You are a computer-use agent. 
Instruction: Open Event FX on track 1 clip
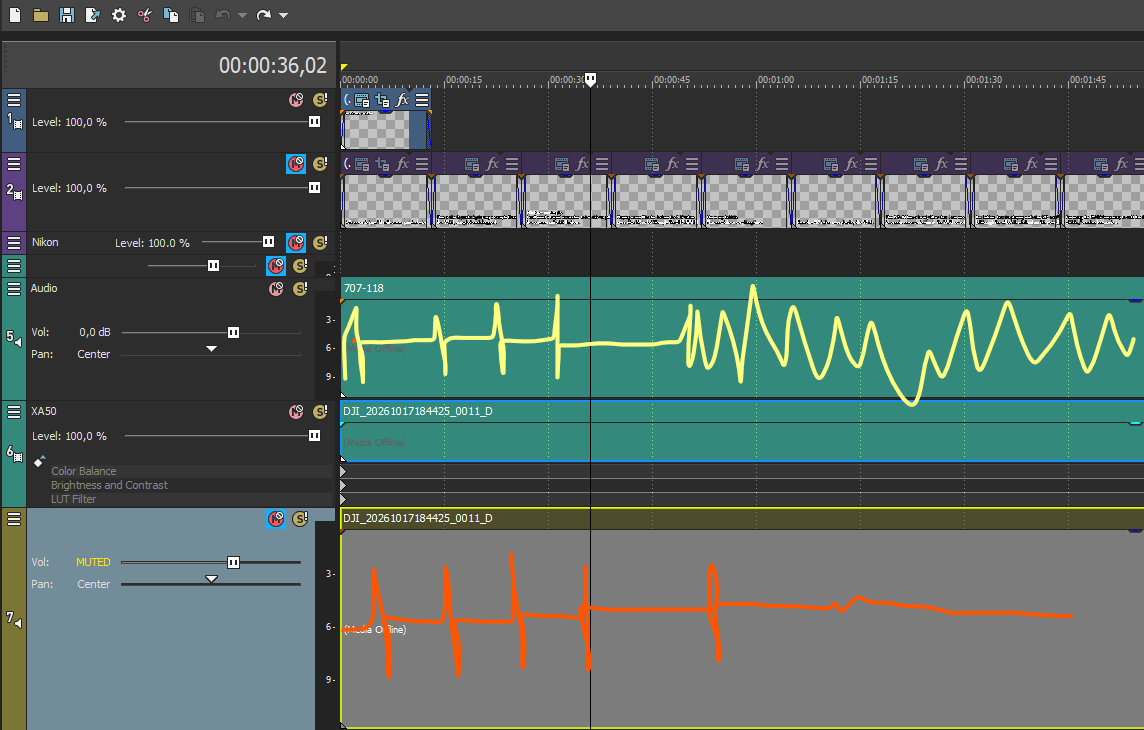coord(402,100)
